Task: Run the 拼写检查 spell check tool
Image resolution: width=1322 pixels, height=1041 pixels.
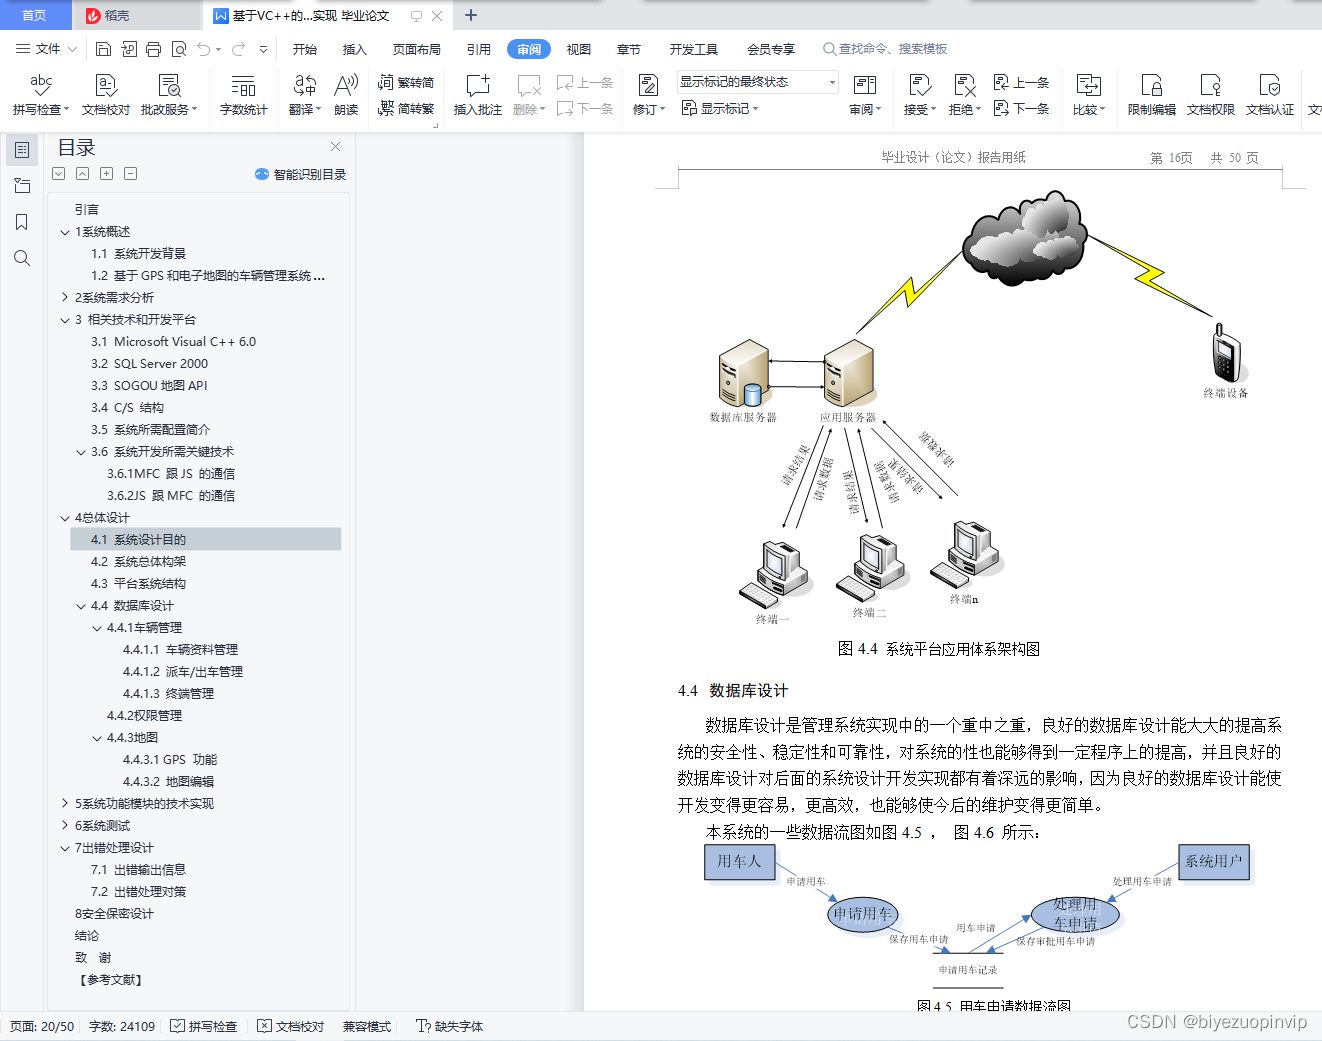Action: pyautogui.click(x=38, y=95)
